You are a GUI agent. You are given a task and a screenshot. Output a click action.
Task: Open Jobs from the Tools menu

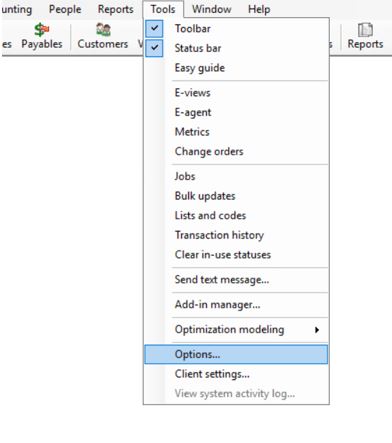tap(236, 176)
